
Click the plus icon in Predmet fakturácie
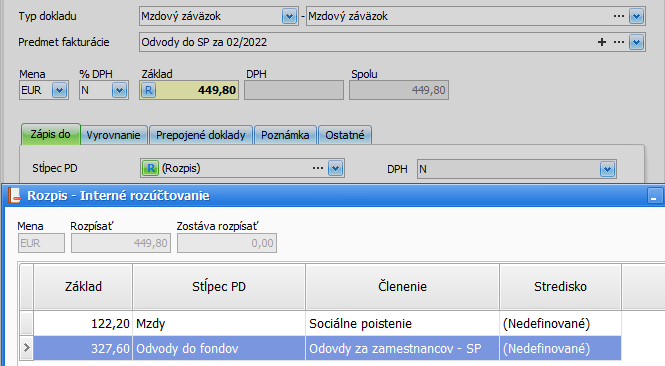coord(601,42)
